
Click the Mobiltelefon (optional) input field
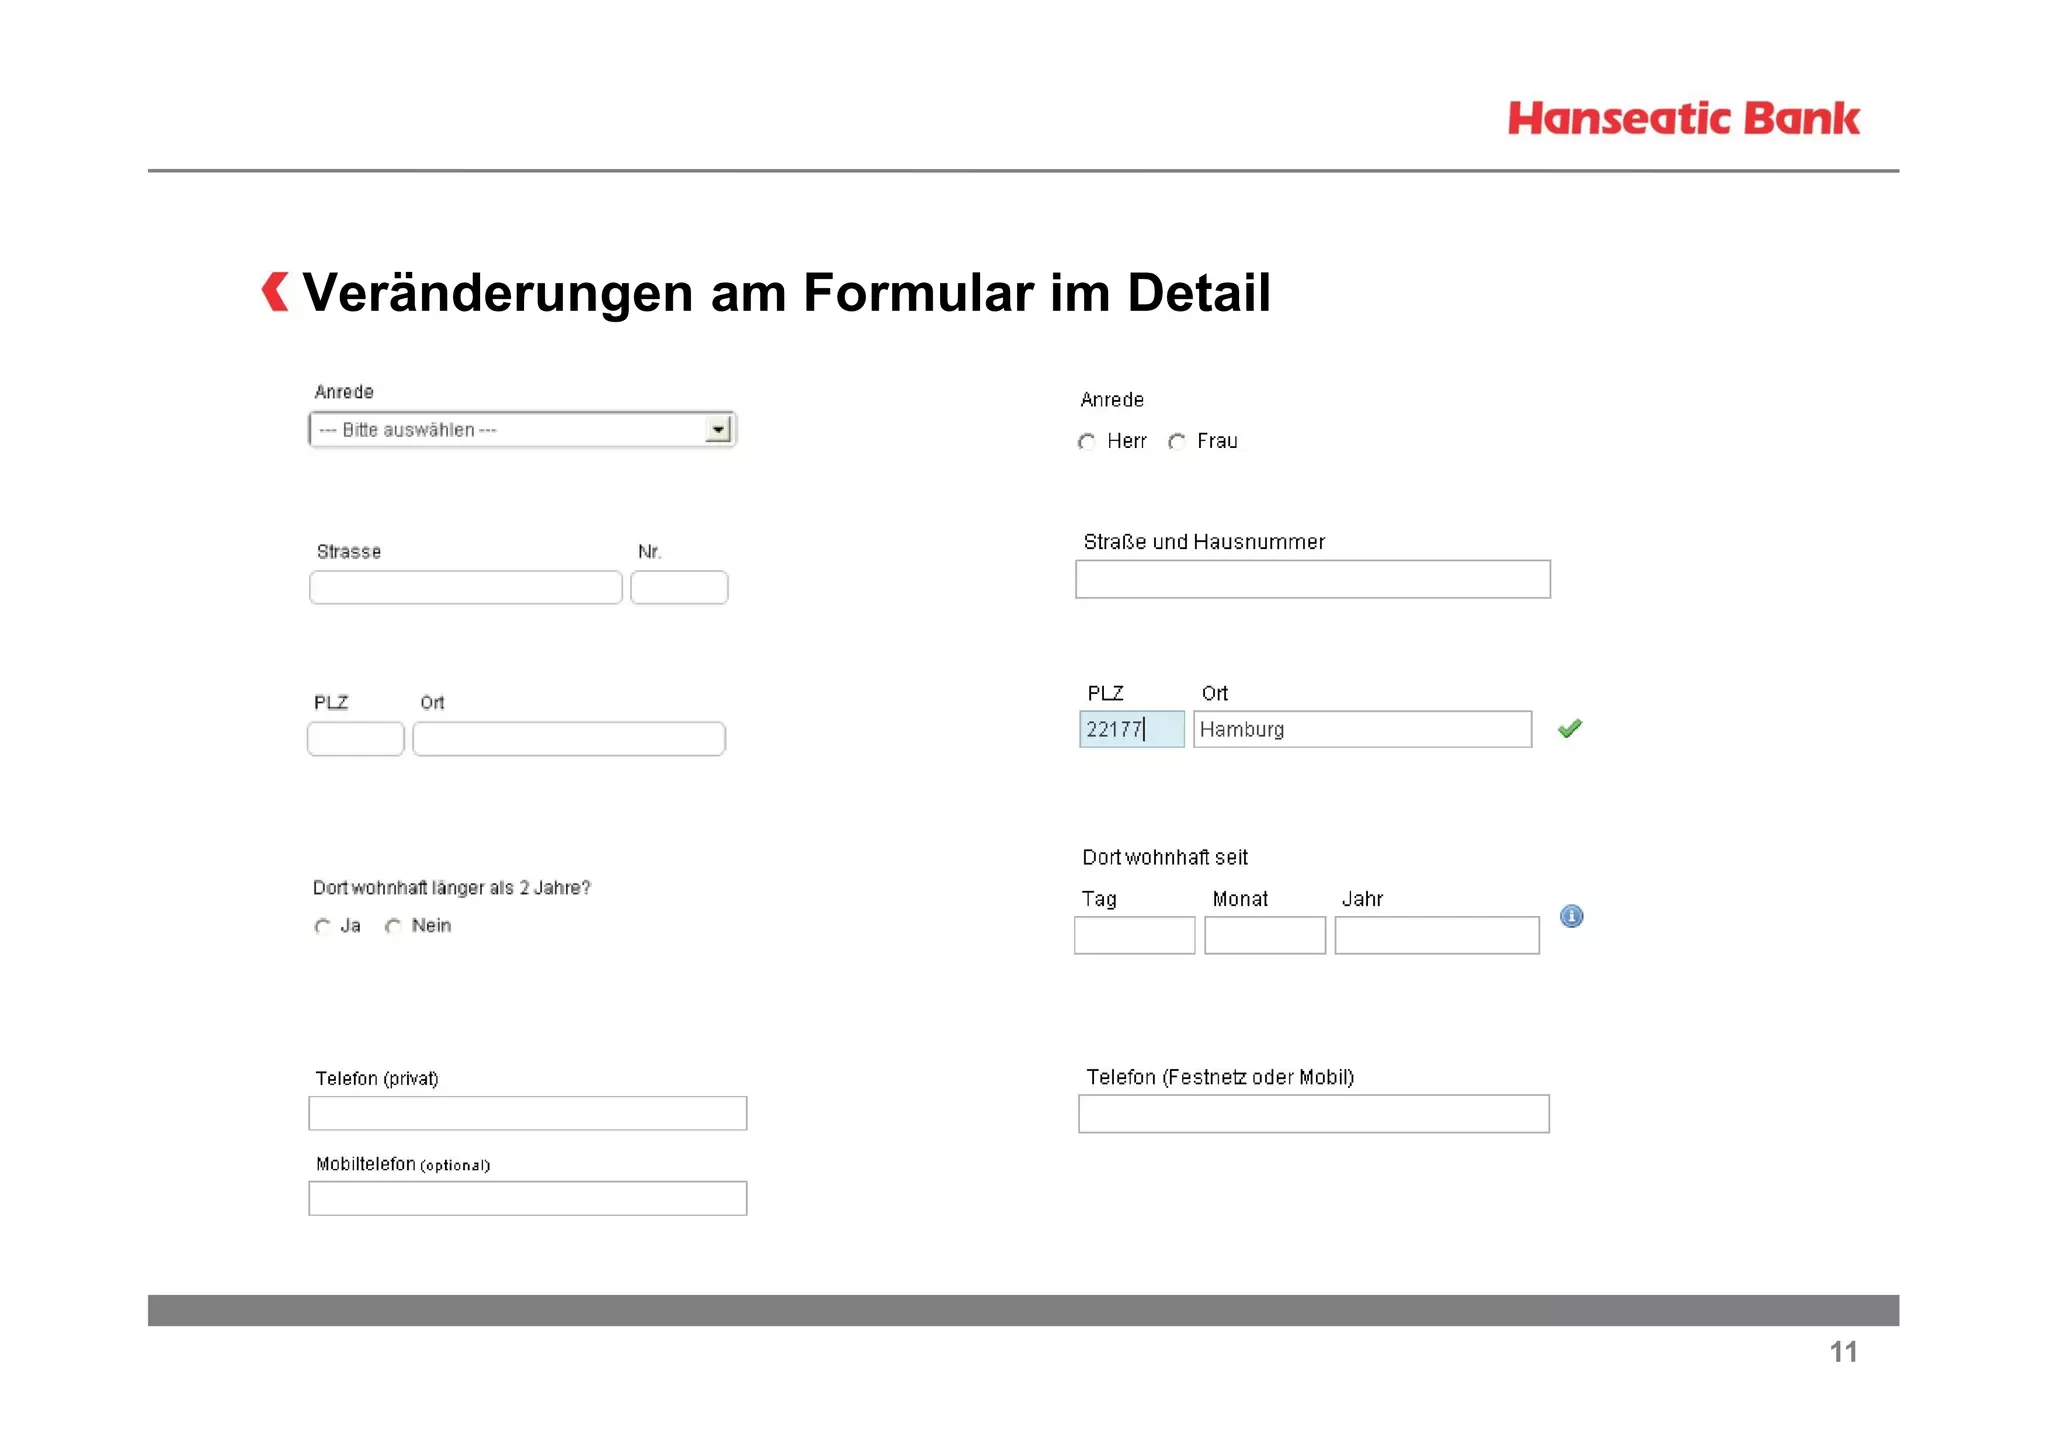click(x=528, y=1198)
